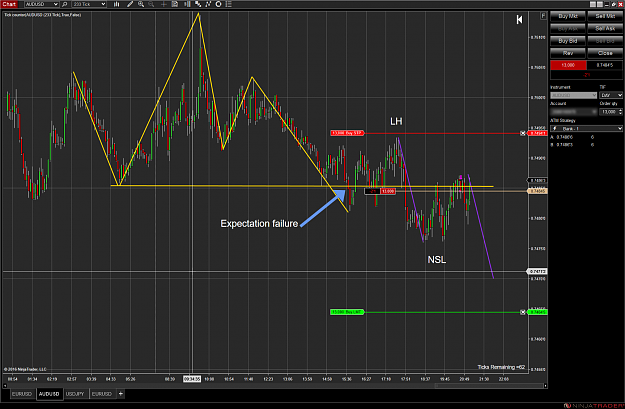Image resolution: width=625 pixels, height=409 pixels.
Task: Click the circle icon in toolbar
Action: (x=218, y=4)
